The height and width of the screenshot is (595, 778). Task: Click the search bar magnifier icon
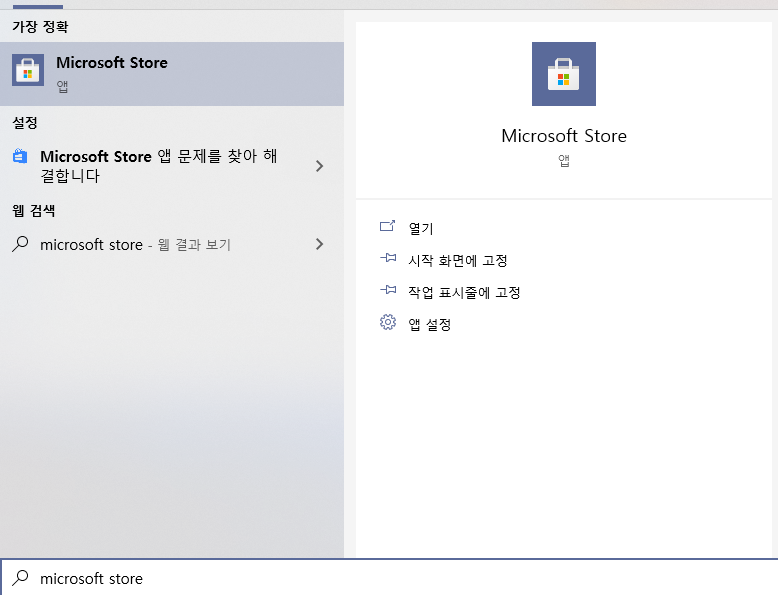pos(20,578)
